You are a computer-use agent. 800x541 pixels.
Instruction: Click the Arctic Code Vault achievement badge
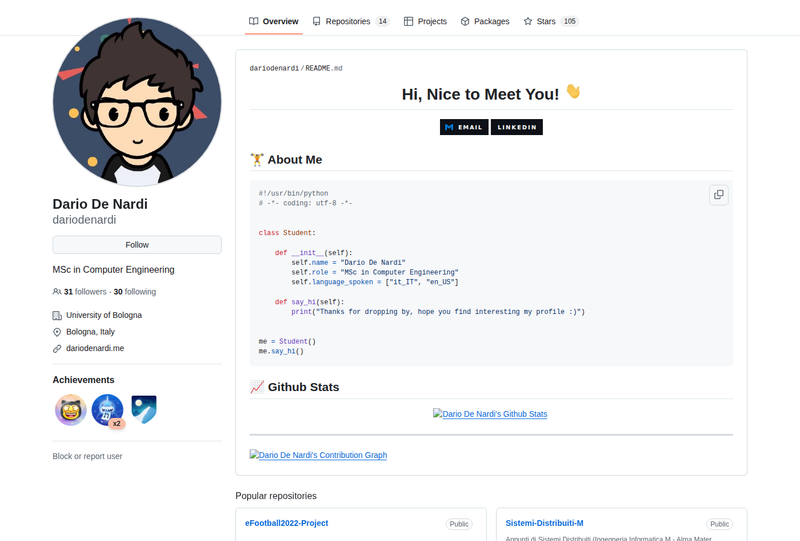[144, 410]
